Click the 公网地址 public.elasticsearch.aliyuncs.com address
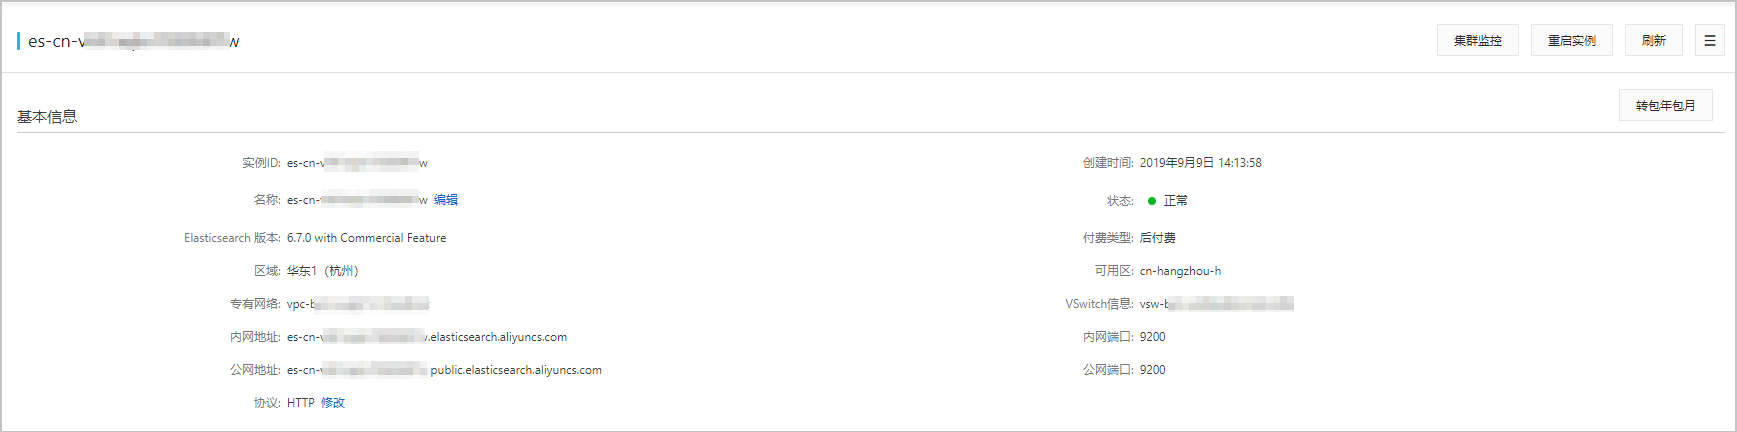The width and height of the screenshot is (1737, 432). tap(444, 370)
